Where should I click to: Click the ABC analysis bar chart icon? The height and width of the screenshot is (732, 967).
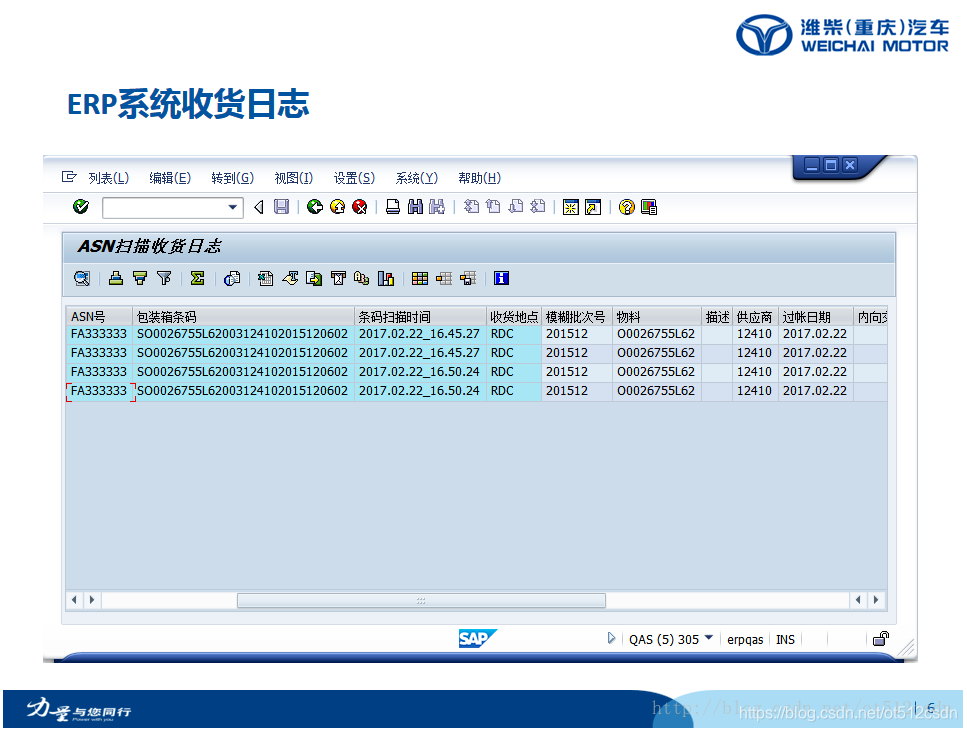[387, 278]
